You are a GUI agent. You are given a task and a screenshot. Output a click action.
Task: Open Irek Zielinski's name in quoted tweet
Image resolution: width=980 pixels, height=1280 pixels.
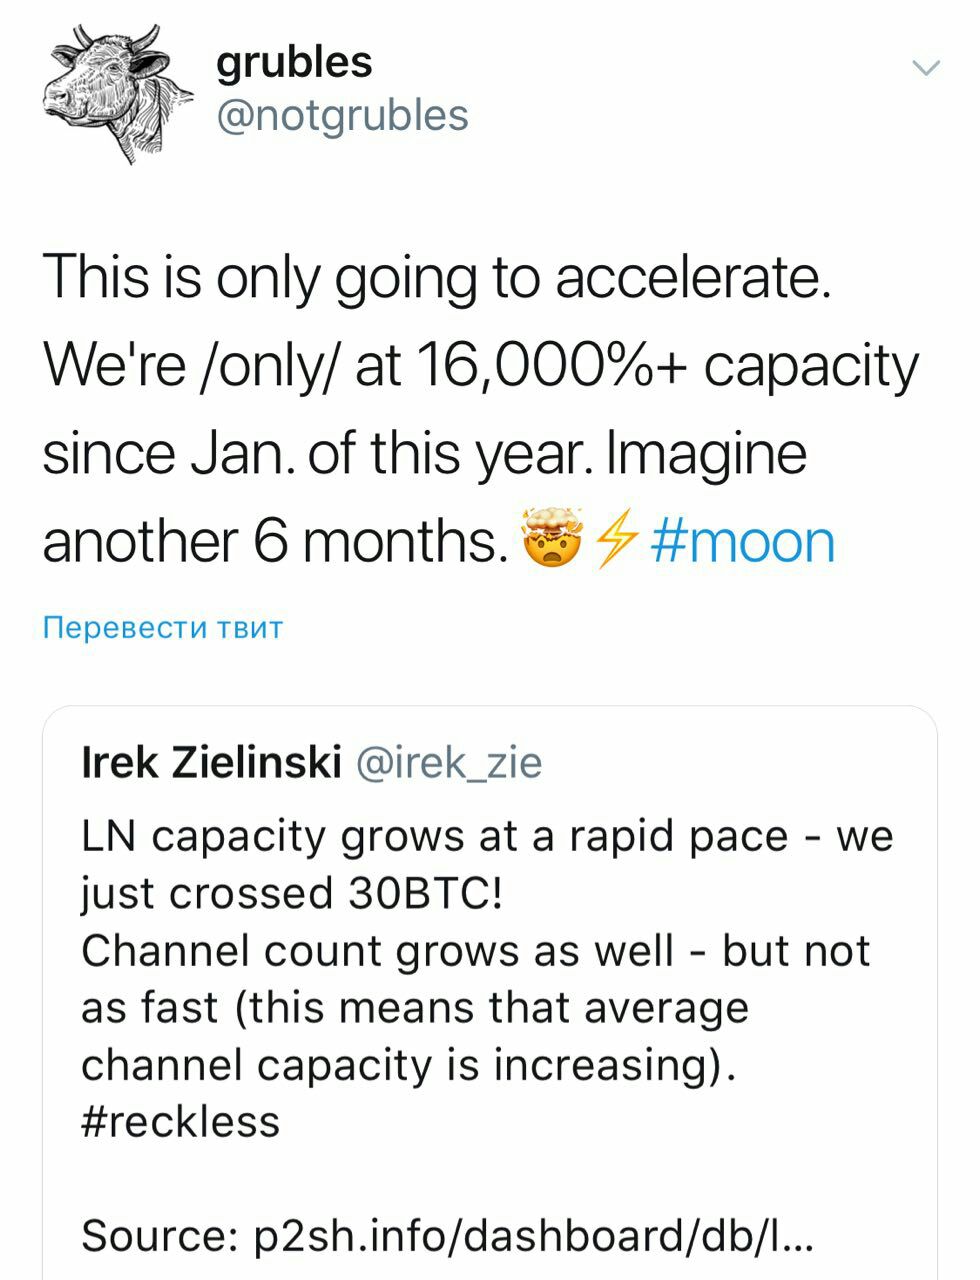210,763
